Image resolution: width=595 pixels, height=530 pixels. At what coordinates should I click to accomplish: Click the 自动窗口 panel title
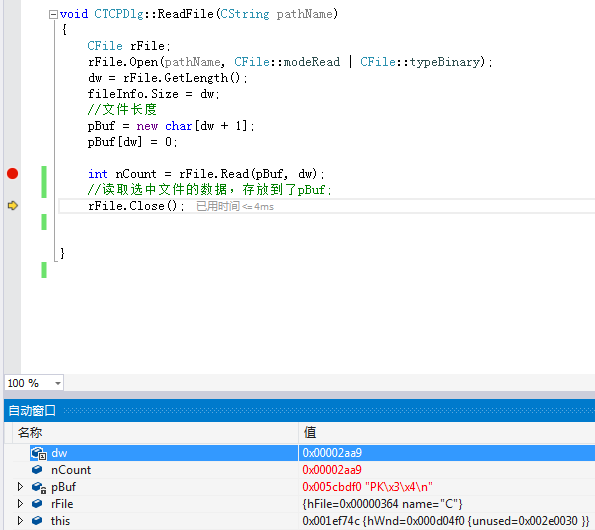coord(32,410)
